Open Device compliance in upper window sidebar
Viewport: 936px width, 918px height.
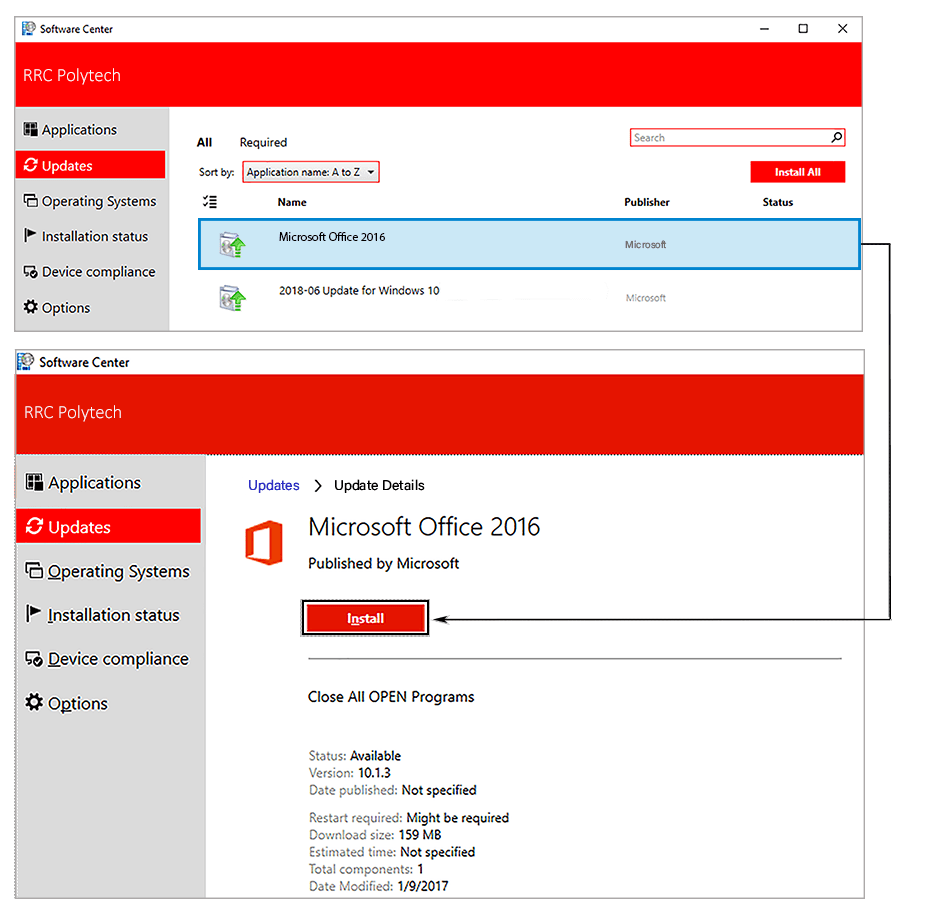click(x=98, y=272)
